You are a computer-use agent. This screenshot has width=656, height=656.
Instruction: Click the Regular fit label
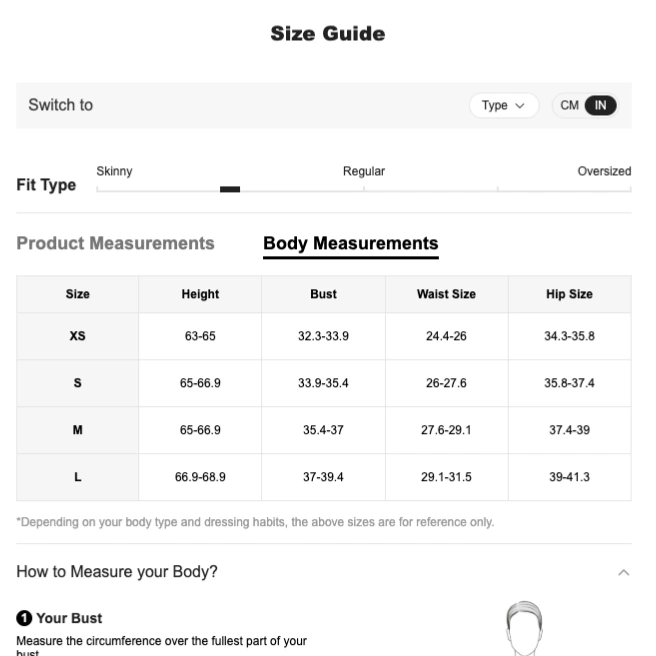coord(364,171)
